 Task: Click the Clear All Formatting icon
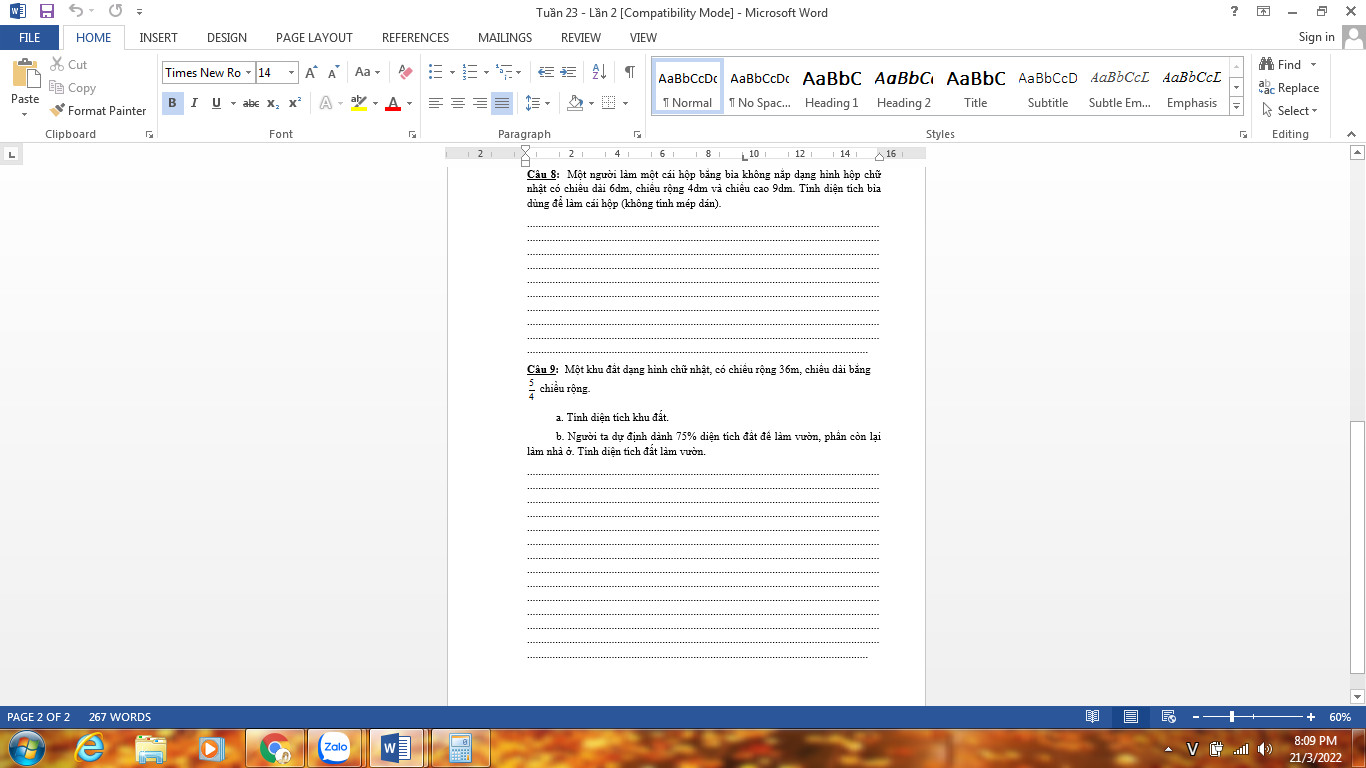click(405, 72)
